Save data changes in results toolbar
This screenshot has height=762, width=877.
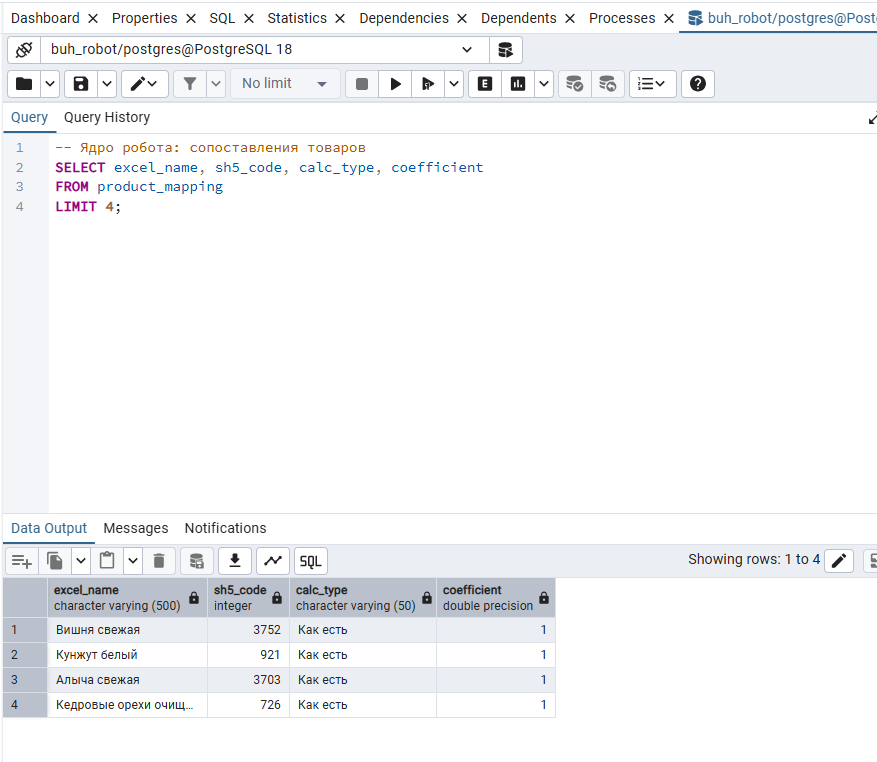tap(196, 561)
